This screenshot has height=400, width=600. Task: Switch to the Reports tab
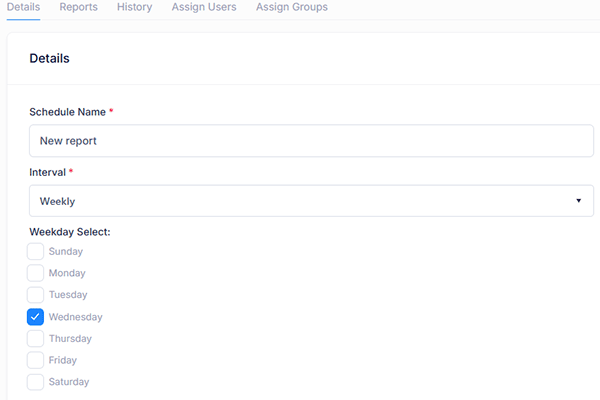[78, 7]
